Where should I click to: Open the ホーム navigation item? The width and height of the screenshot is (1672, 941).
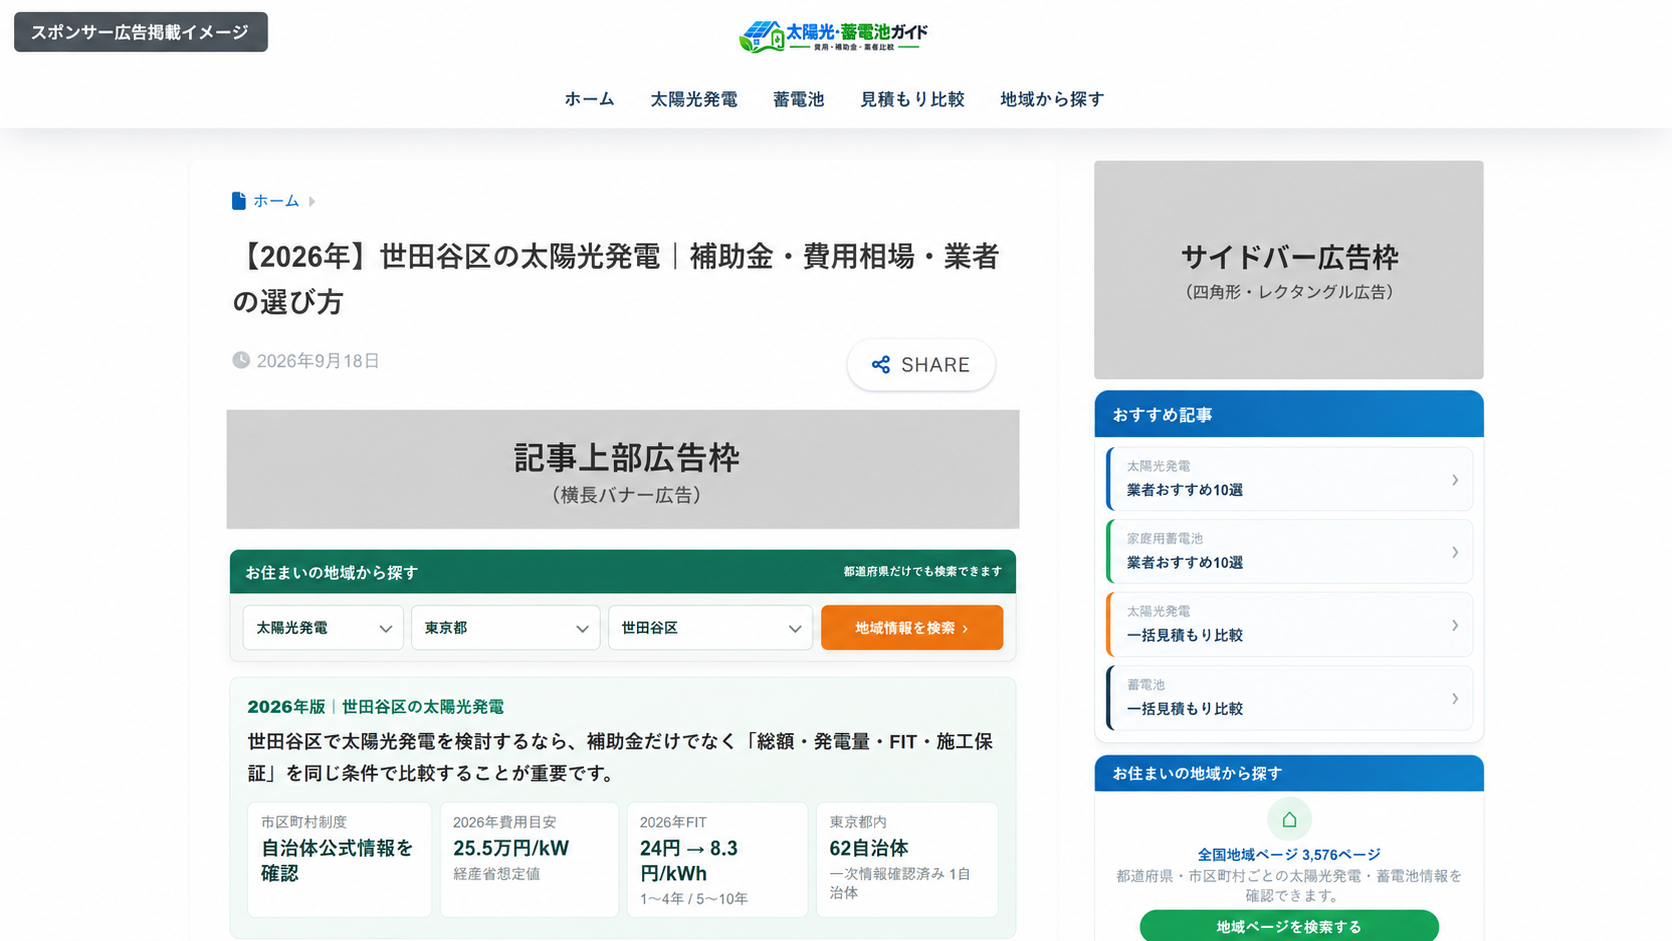click(589, 99)
